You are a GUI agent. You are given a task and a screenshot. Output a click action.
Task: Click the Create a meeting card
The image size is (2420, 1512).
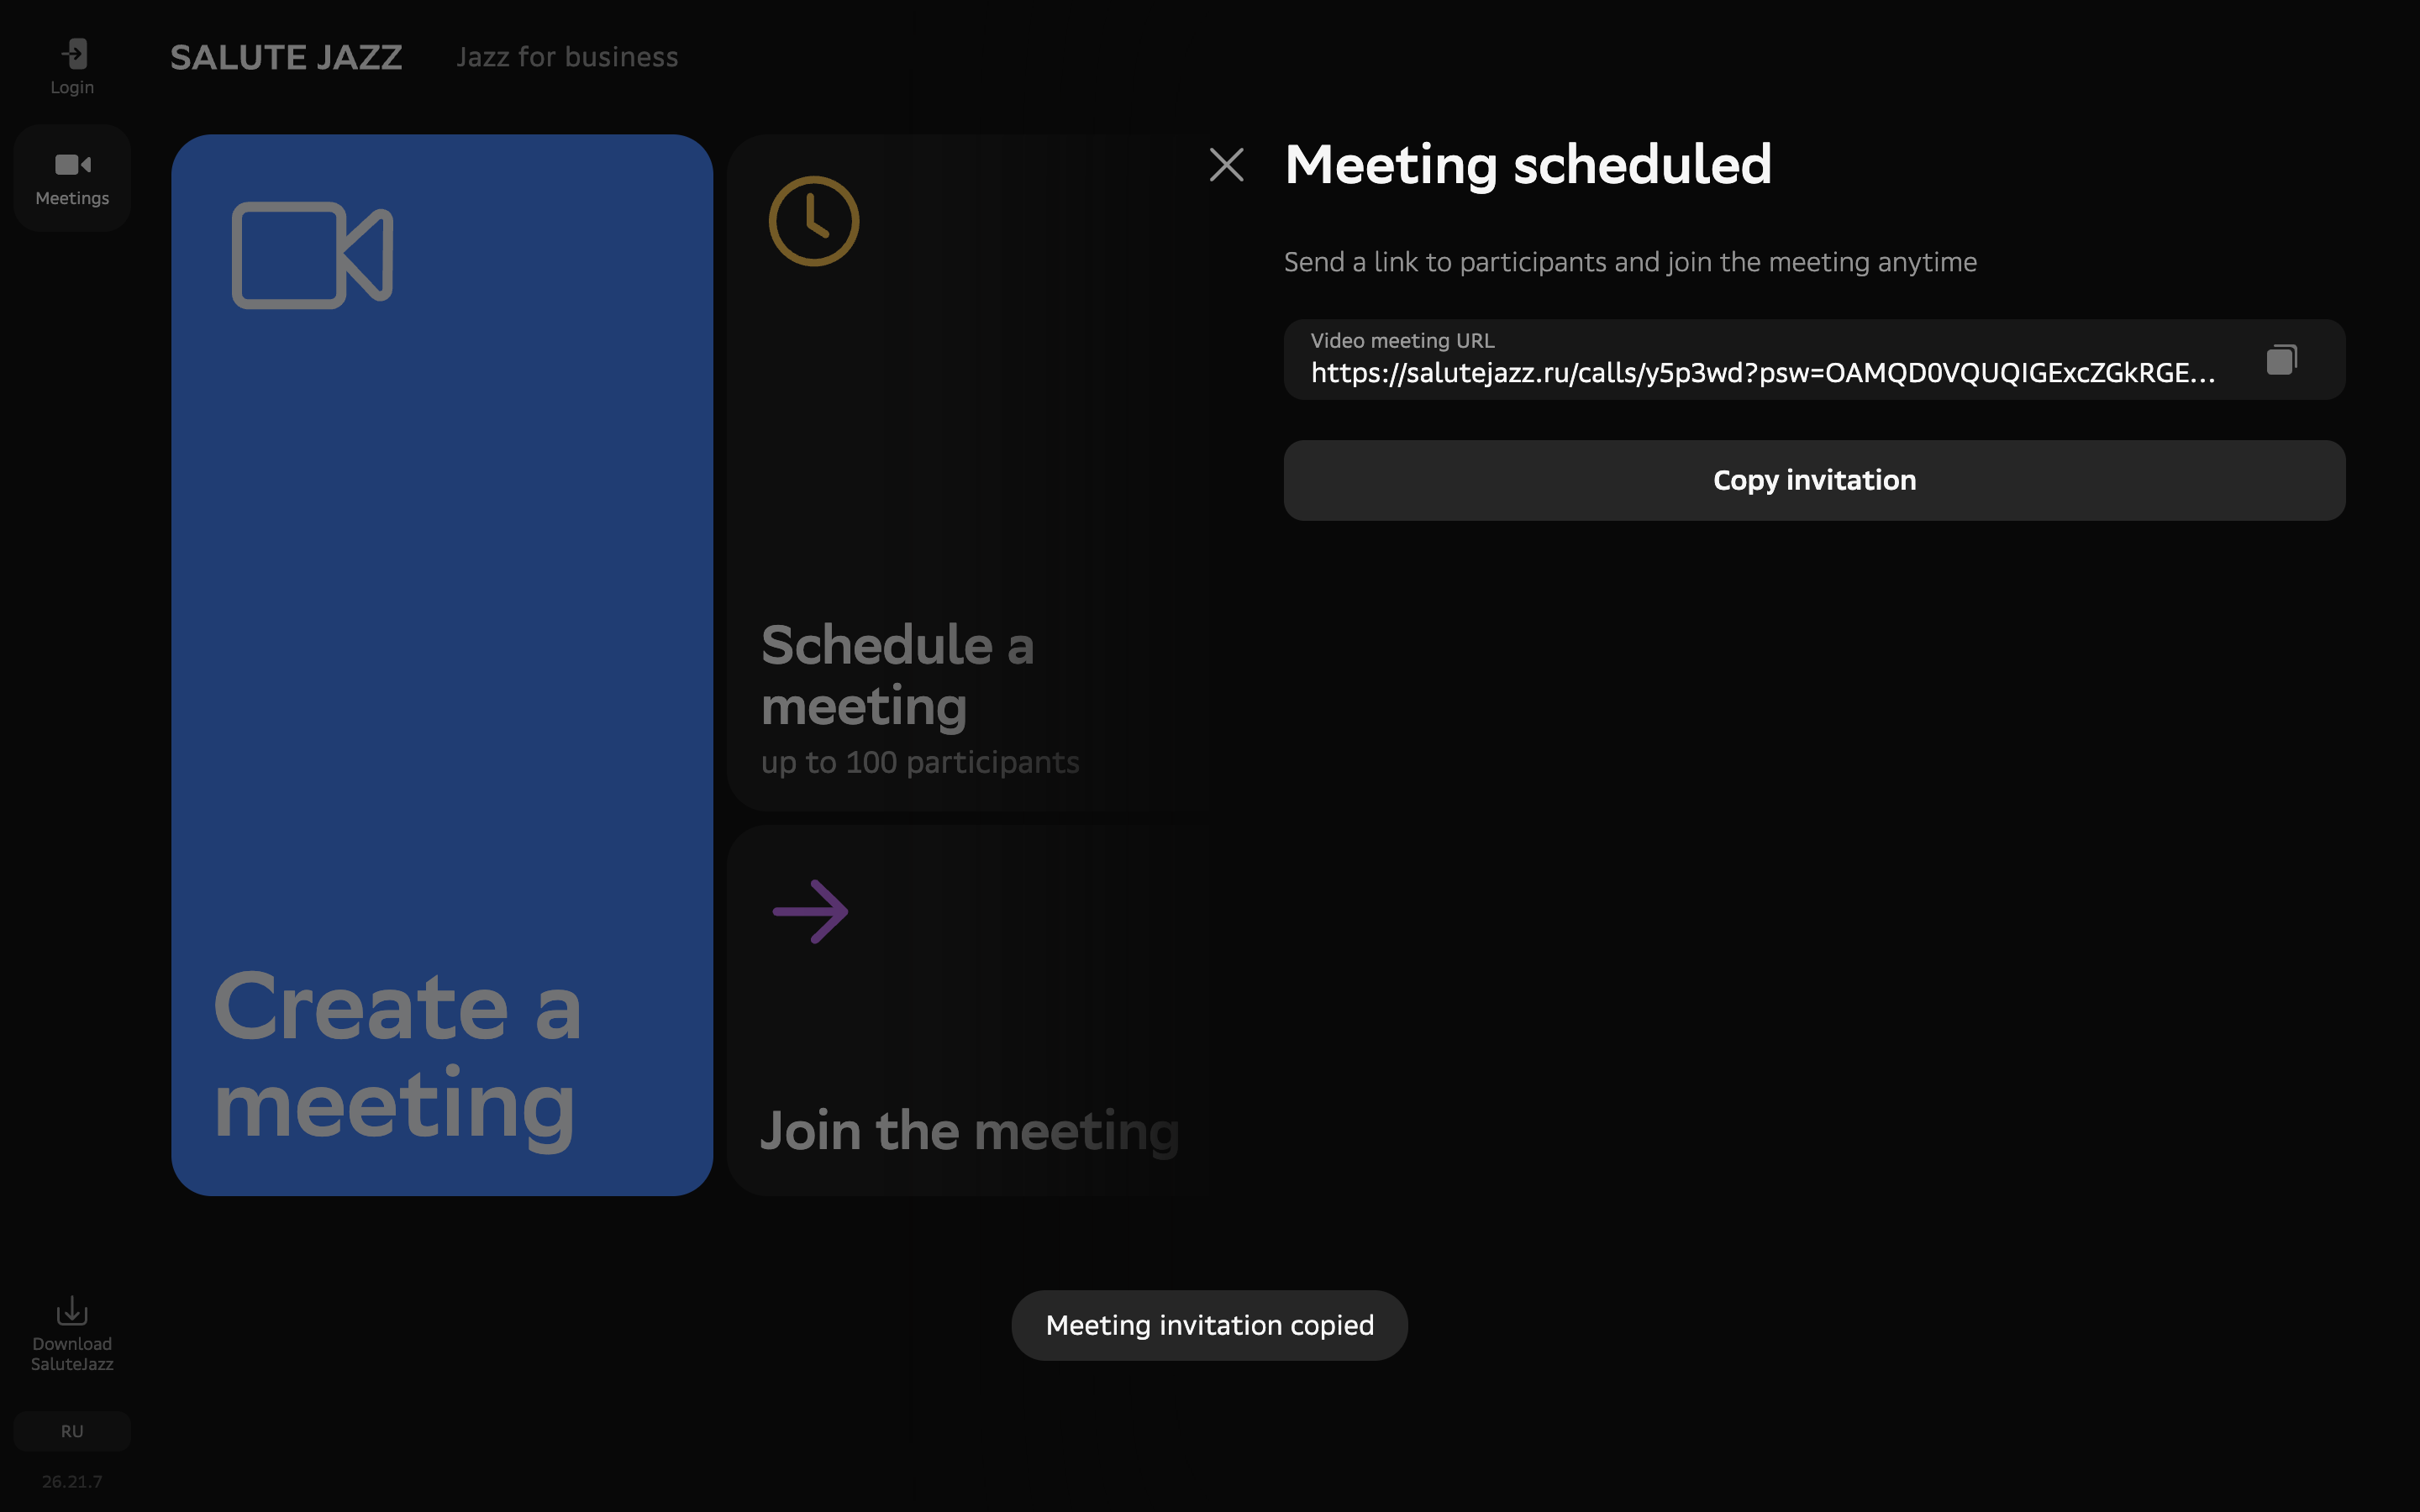(442, 665)
